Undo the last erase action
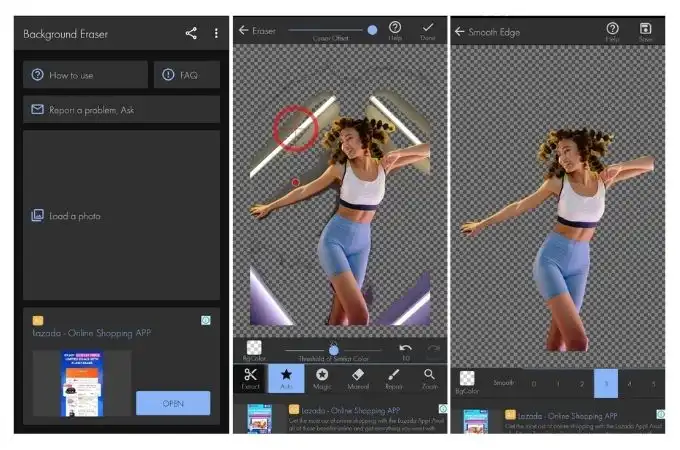 405,351
